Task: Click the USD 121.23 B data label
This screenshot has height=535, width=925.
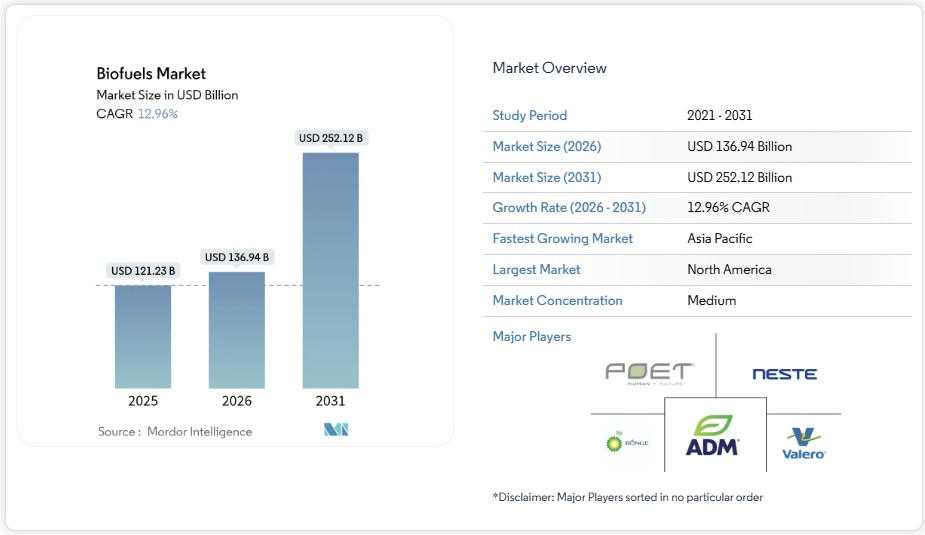Action: coord(143,271)
